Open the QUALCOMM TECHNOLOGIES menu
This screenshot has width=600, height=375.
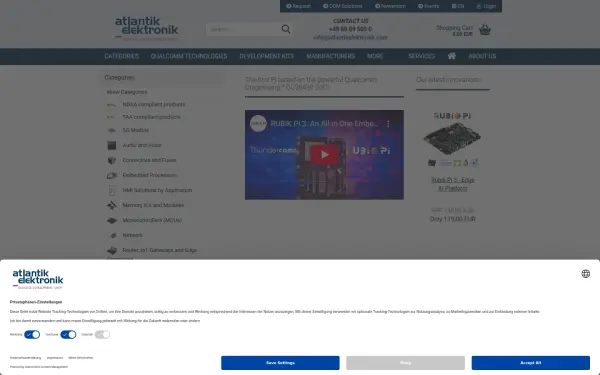[189, 56]
